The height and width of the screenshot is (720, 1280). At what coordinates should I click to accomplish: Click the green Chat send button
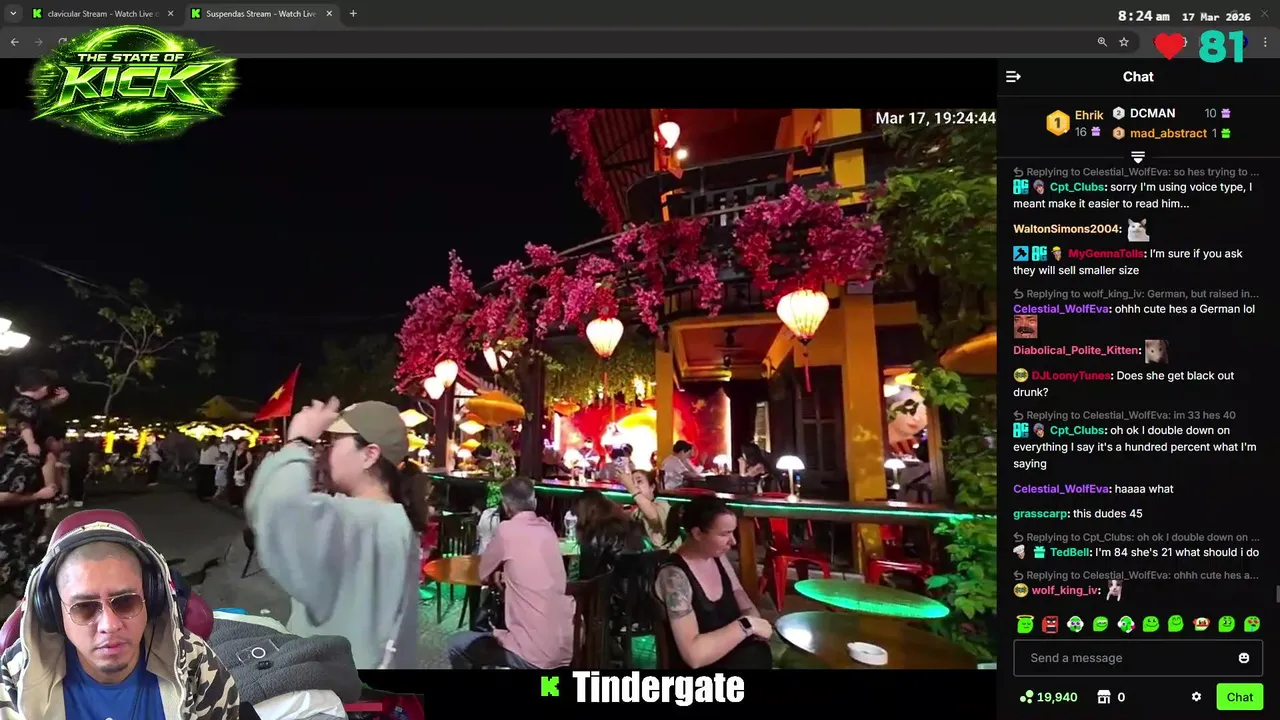1240,697
